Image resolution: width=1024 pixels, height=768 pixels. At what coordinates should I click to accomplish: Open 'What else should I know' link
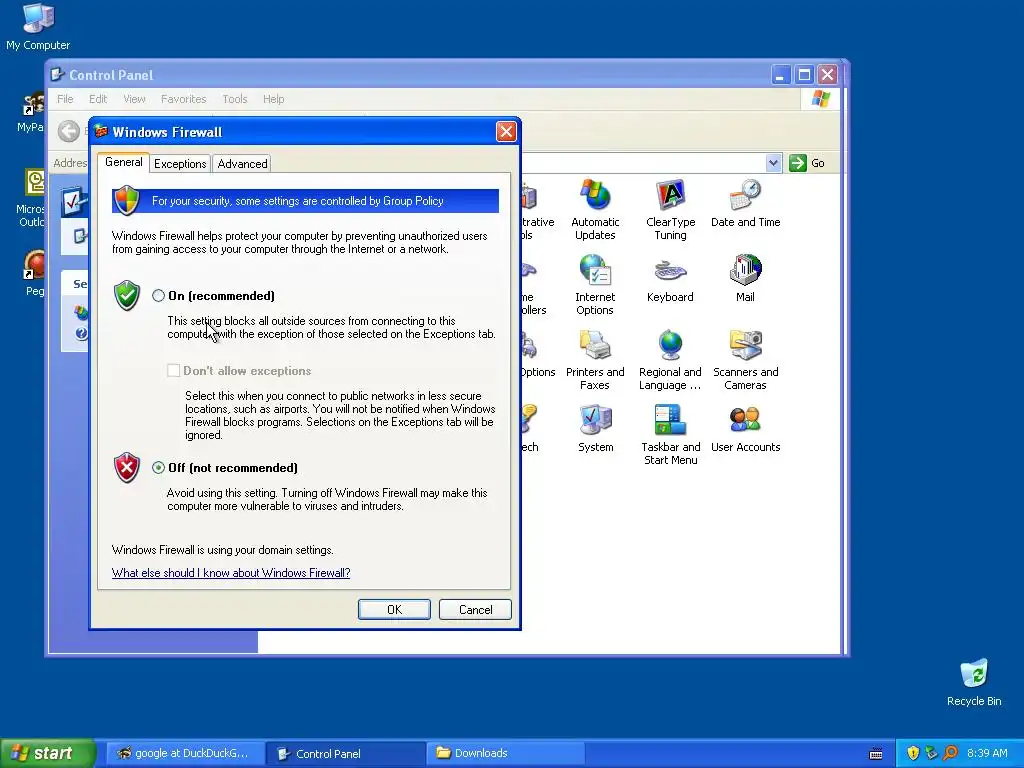(231, 573)
